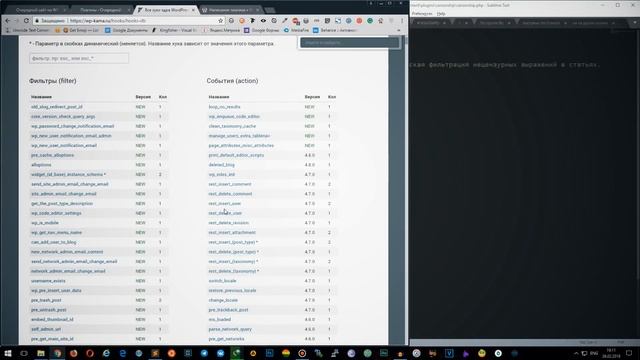Open the pre_trash_post filter link
The height and width of the screenshot is (360, 640).
click(46, 300)
